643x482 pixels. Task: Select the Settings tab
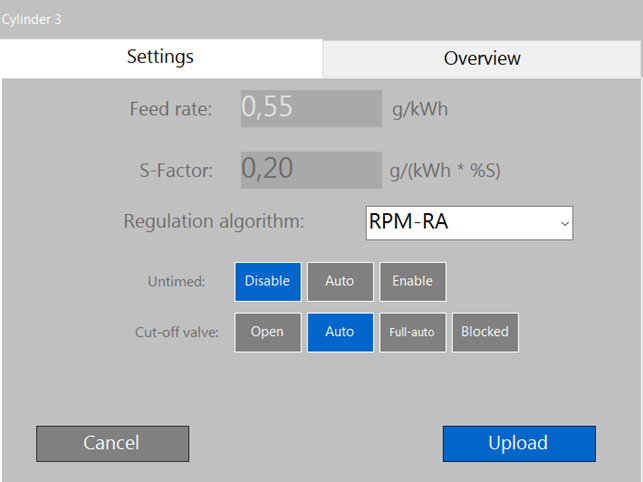[x=160, y=57]
